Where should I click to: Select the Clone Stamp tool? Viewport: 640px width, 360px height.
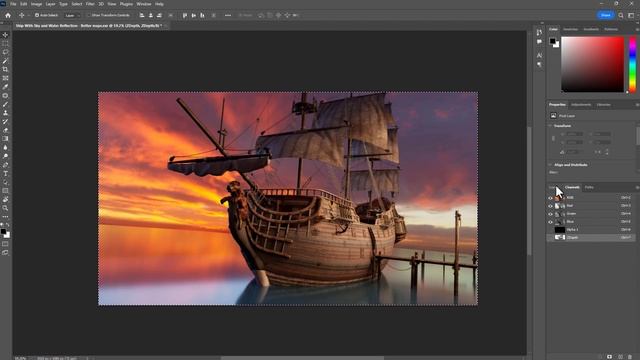click(5, 113)
